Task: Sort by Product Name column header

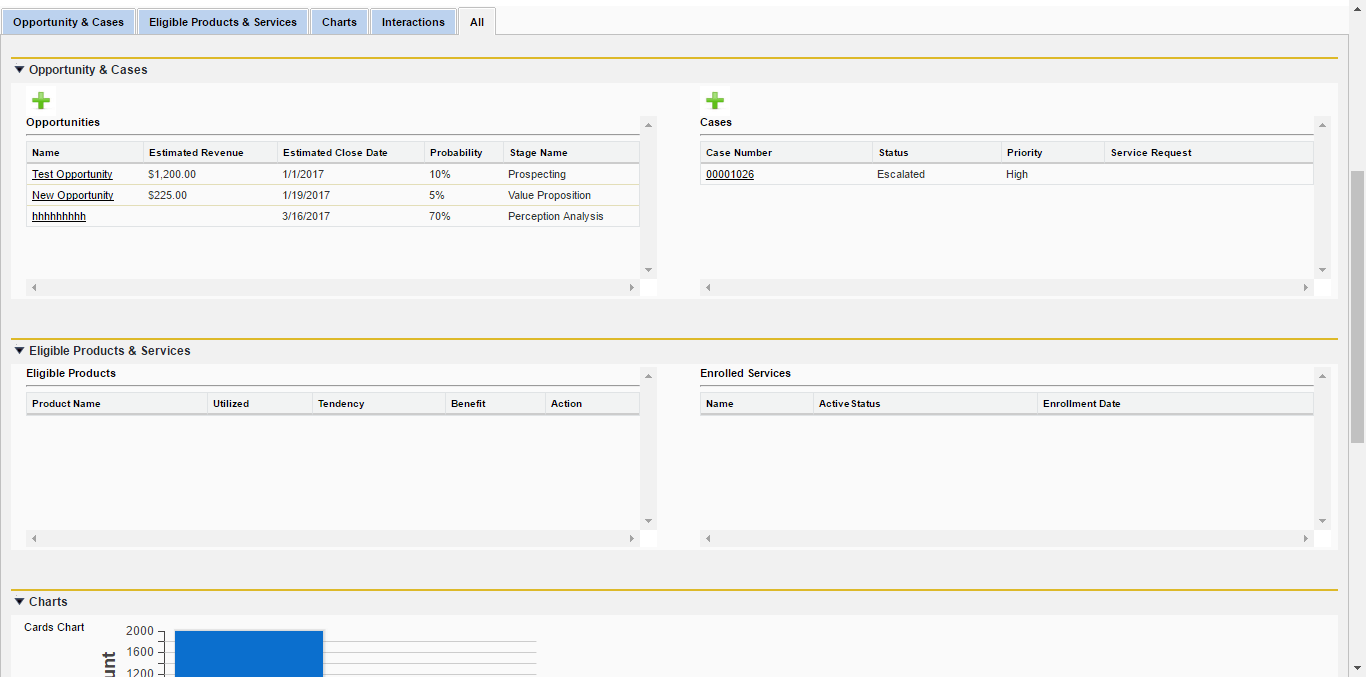Action: tap(117, 404)
